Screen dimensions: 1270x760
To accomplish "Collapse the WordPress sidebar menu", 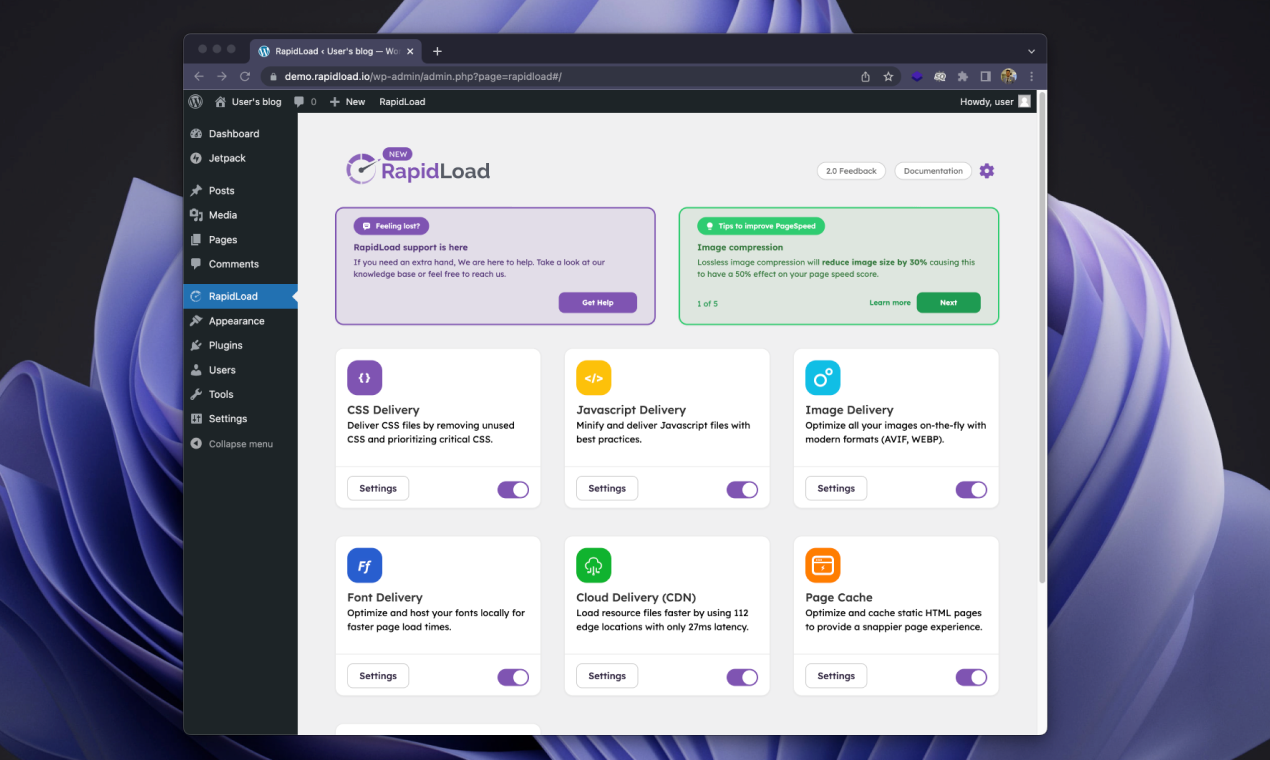I will point(240,444).
